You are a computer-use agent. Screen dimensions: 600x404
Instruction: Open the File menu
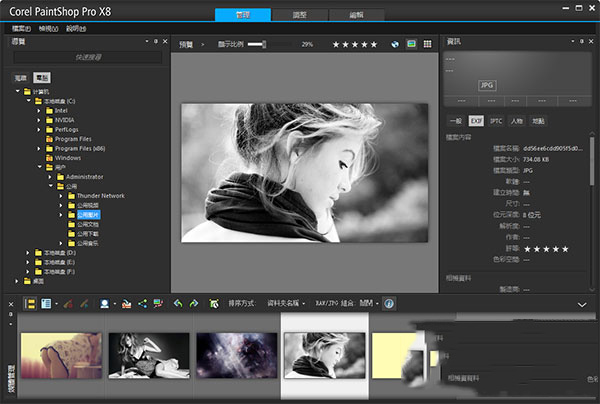(21, 28)
